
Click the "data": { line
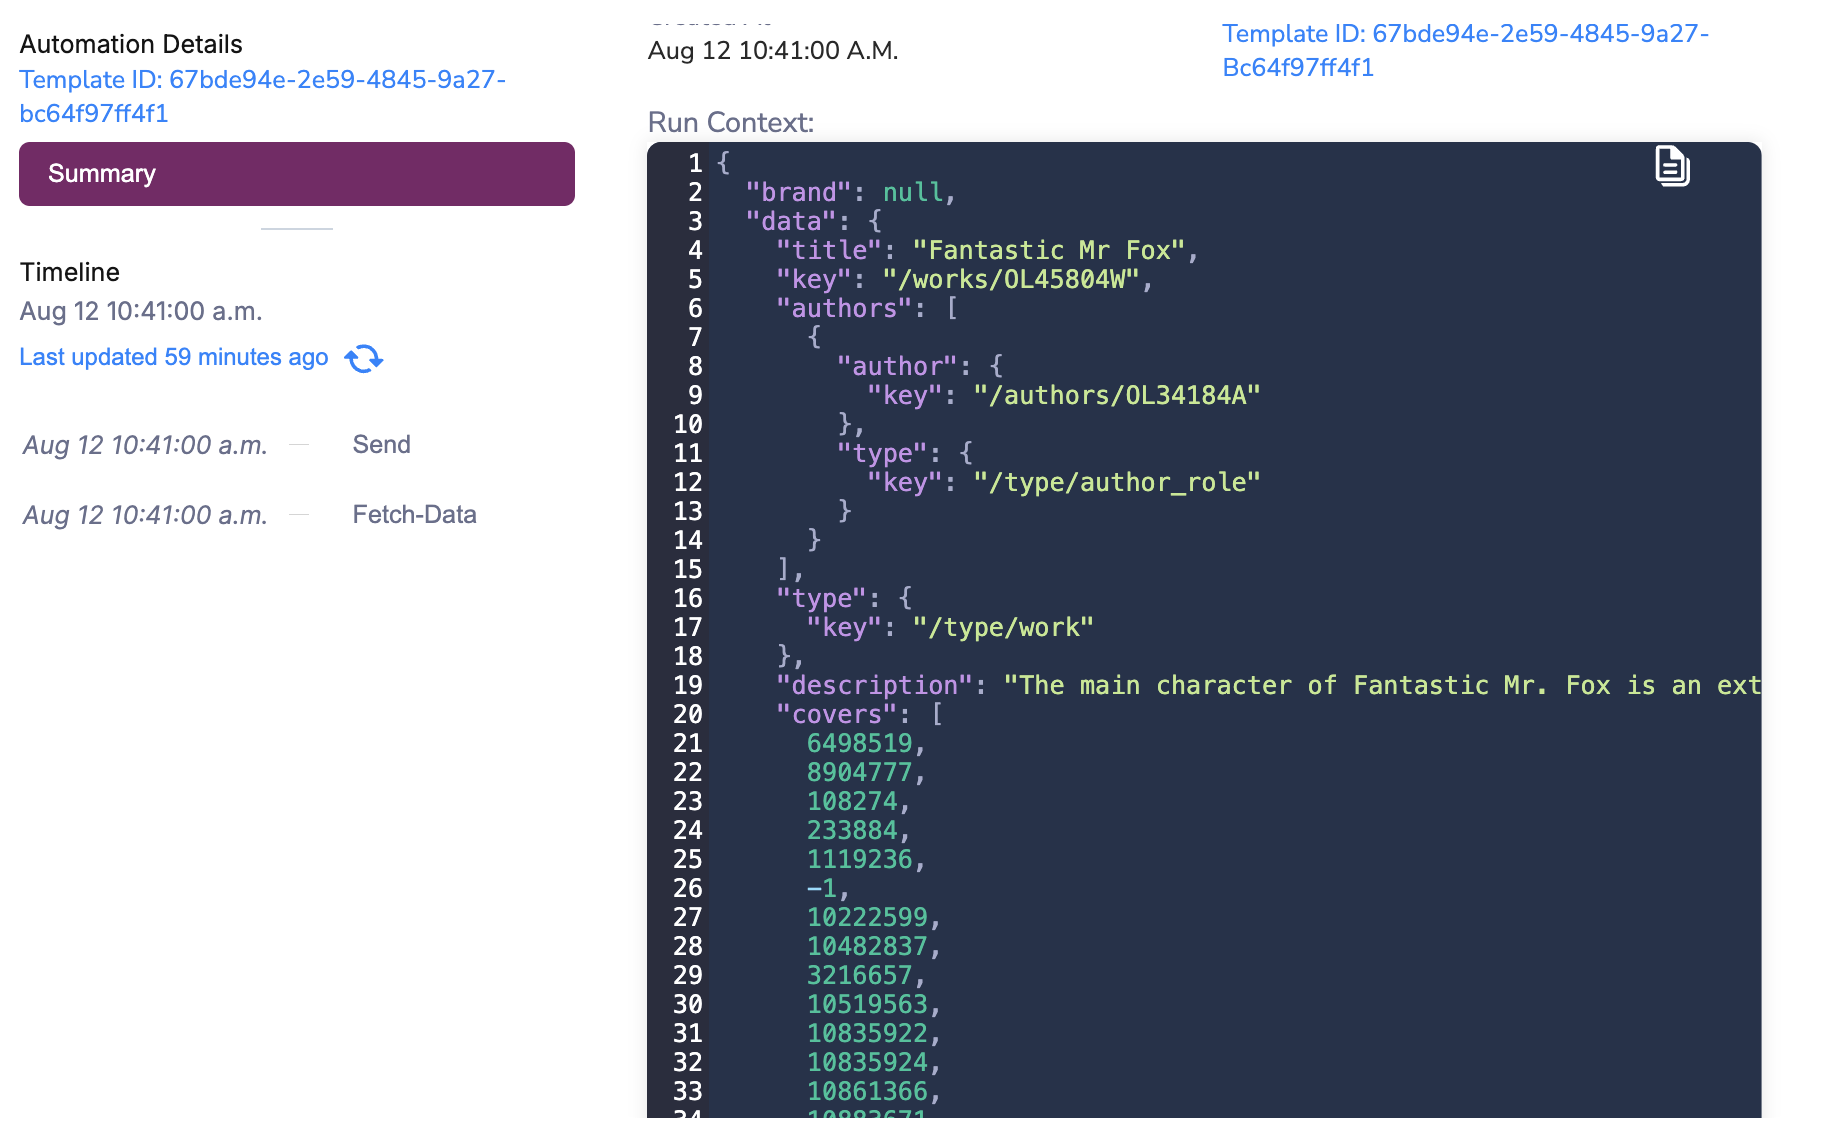(813, 221)
